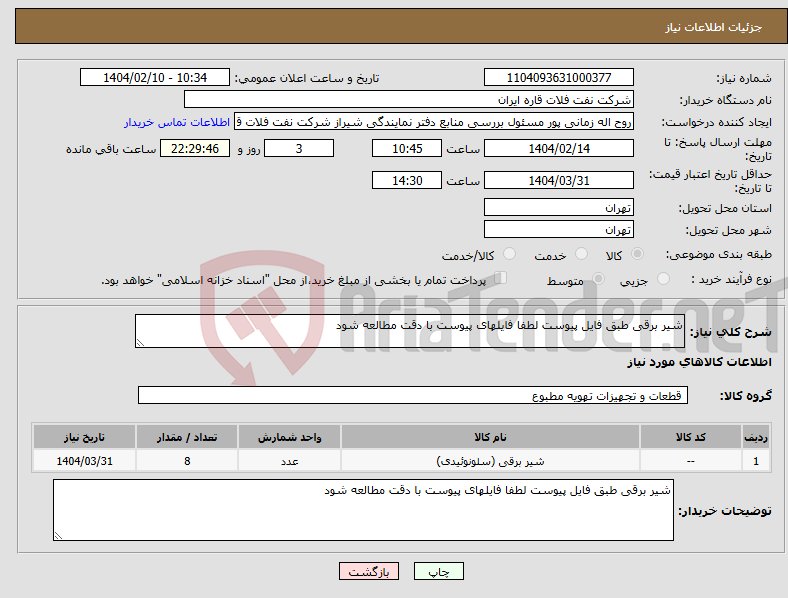Image resolution: width=788 pixels, height=598 pixels.
Task: Click the request creator field روح اله زمانی پور
Action: click(434, 122)
